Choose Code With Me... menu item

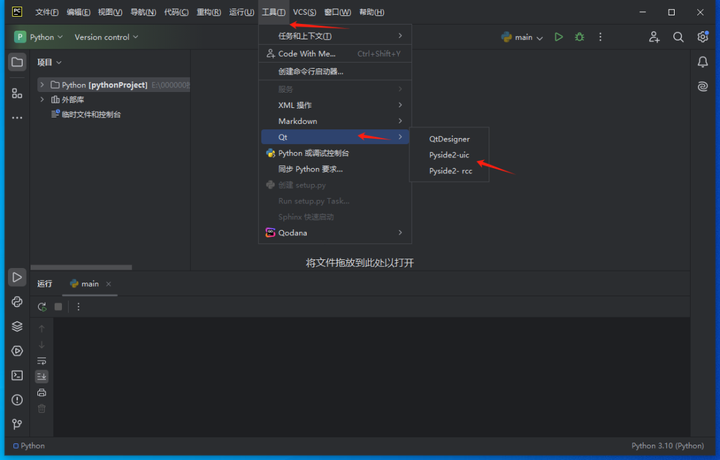[335, 54]
